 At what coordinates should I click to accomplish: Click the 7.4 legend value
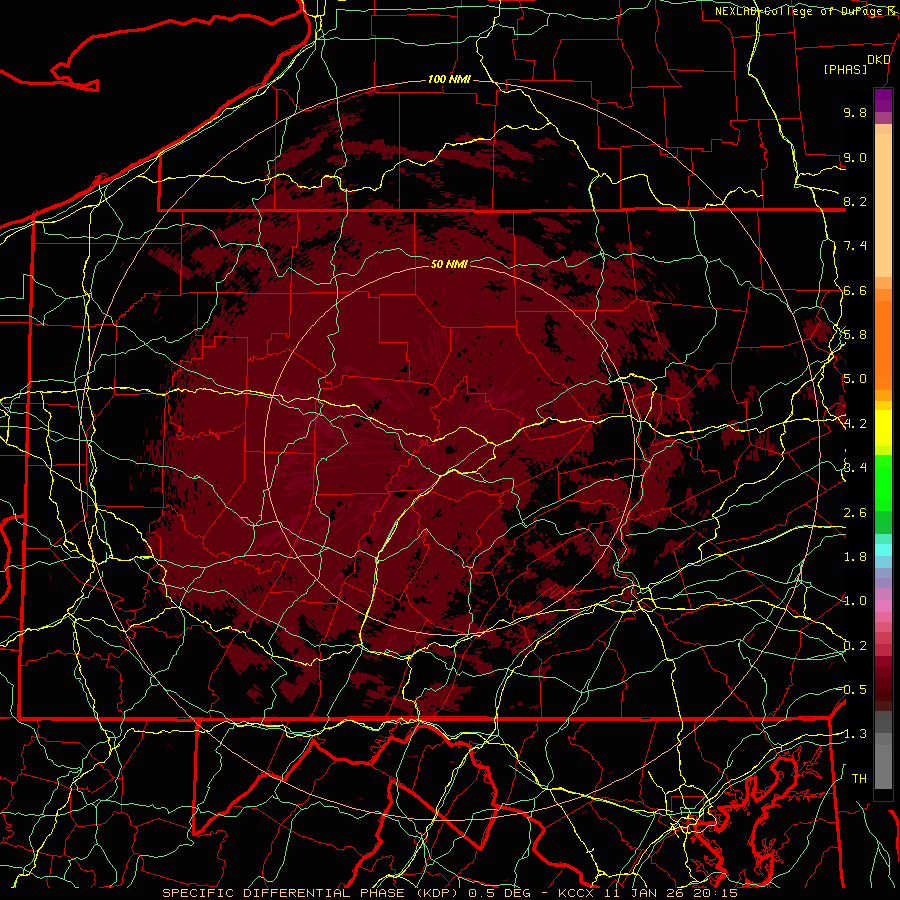point(855,246)
